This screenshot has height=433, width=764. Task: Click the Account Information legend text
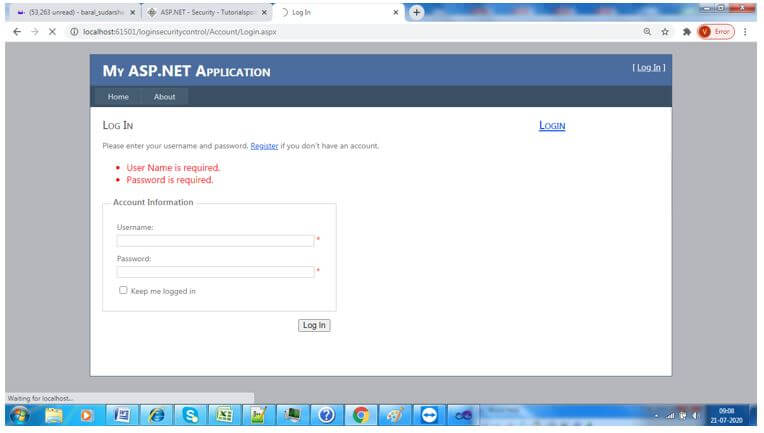tap(153, 202)
